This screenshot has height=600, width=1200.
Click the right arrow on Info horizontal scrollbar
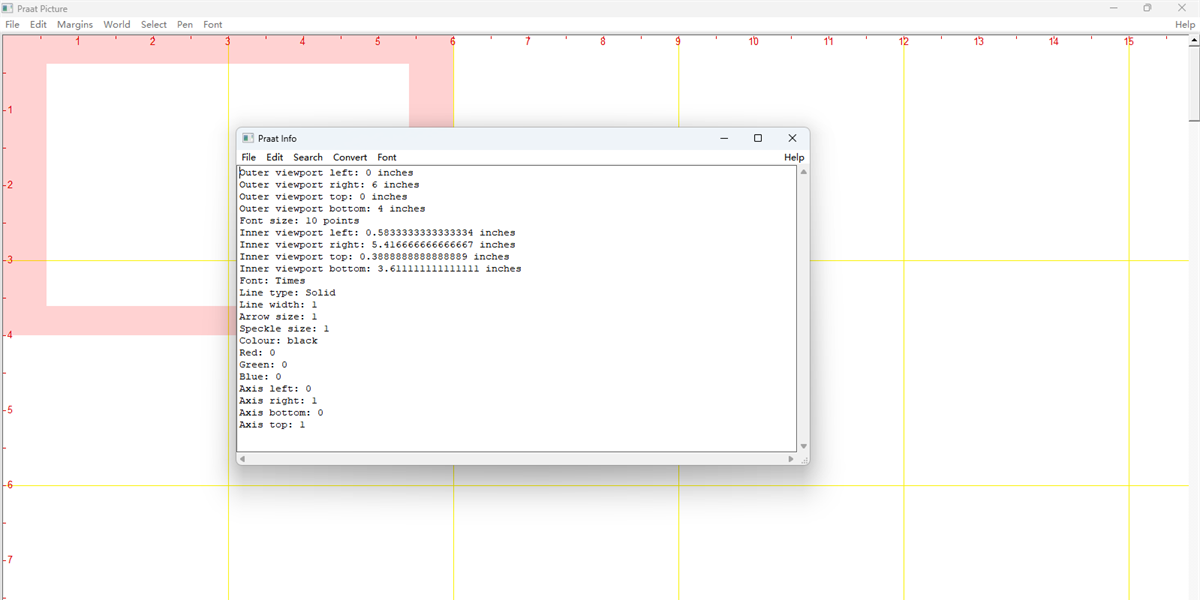[x=790, y=458]
